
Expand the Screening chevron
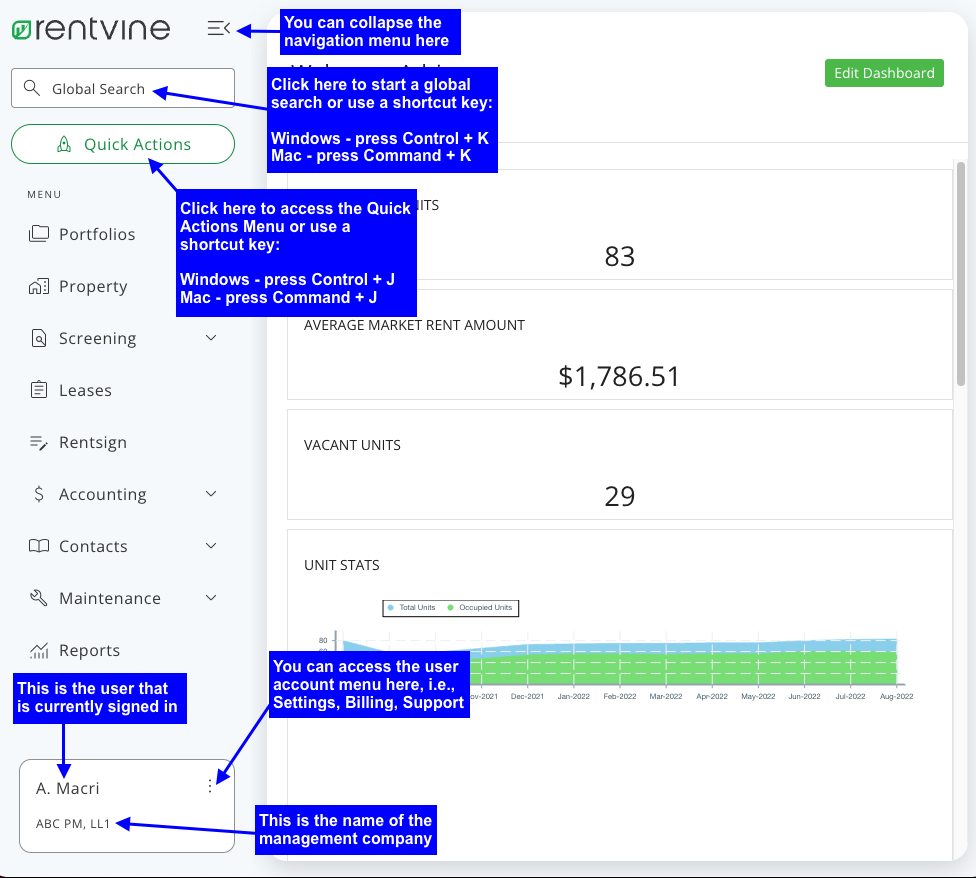point(211,338)
